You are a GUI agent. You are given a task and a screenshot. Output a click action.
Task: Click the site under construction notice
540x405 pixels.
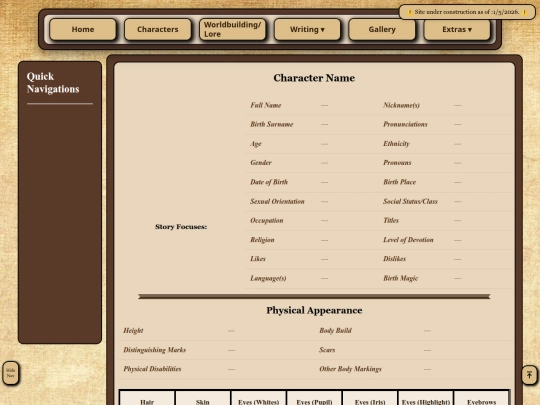coord(467,12)
